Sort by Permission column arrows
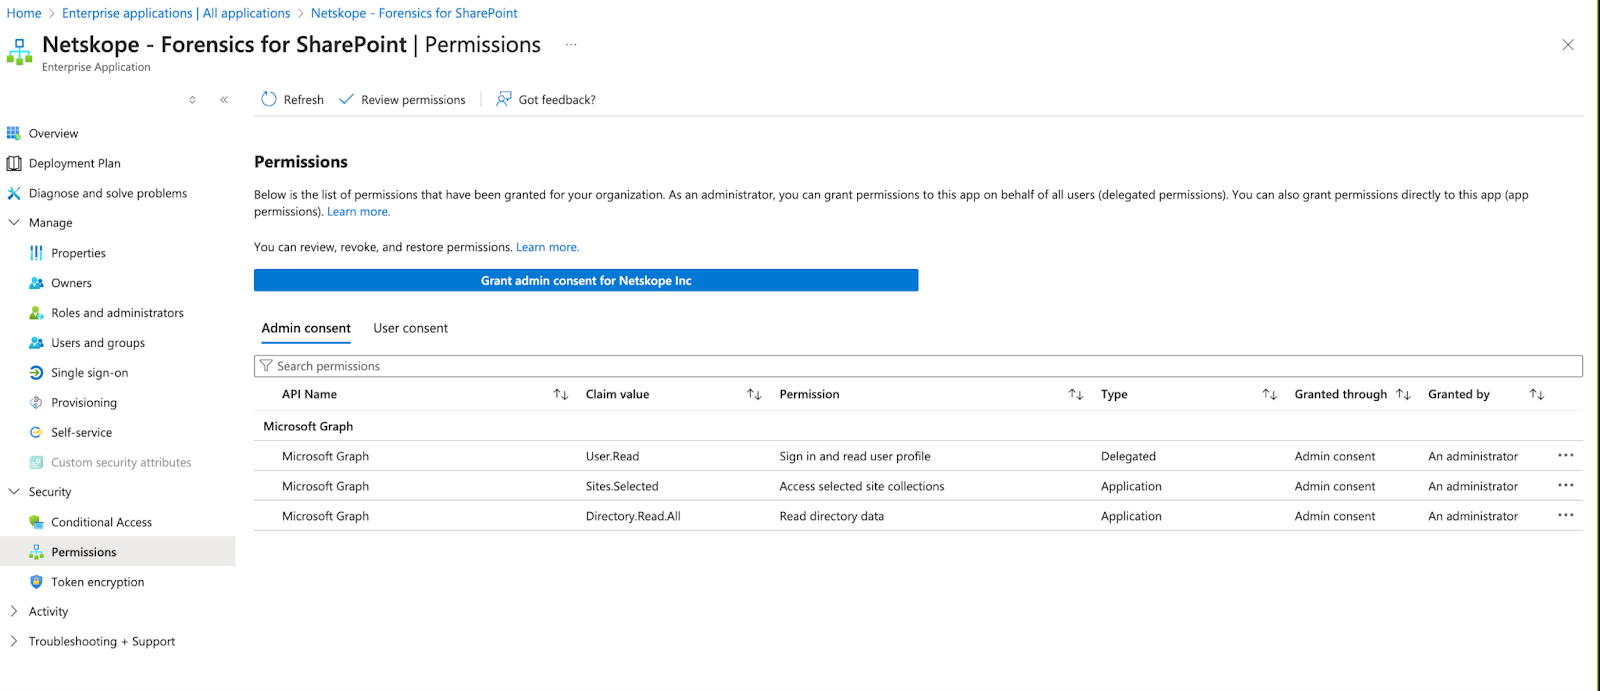This screenshot has width=1600, height=691. (x=1076, y=394)
